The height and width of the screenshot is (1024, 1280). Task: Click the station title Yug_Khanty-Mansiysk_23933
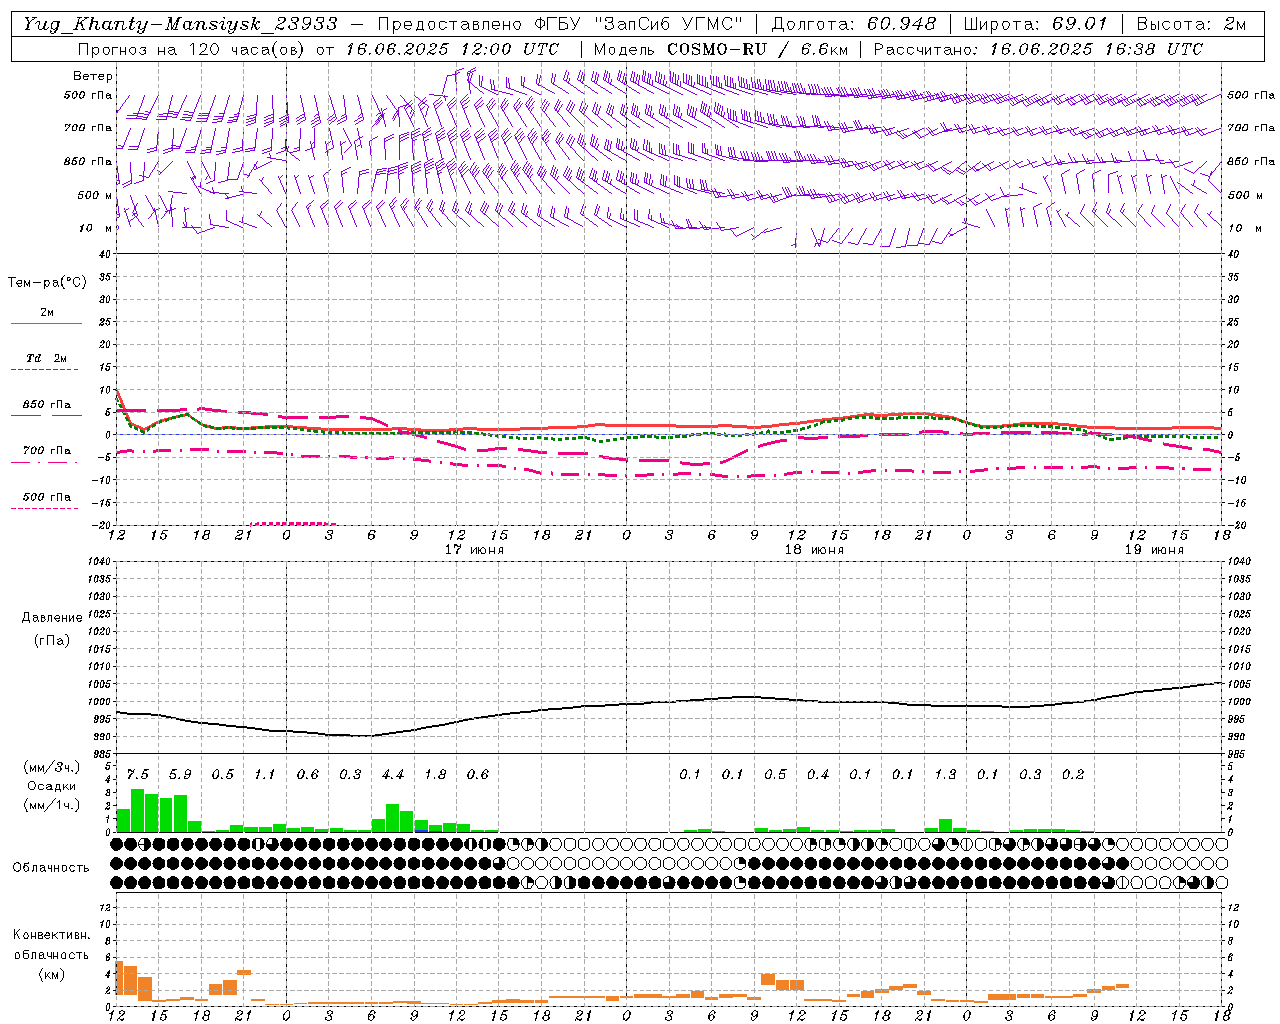click(180, 24)
